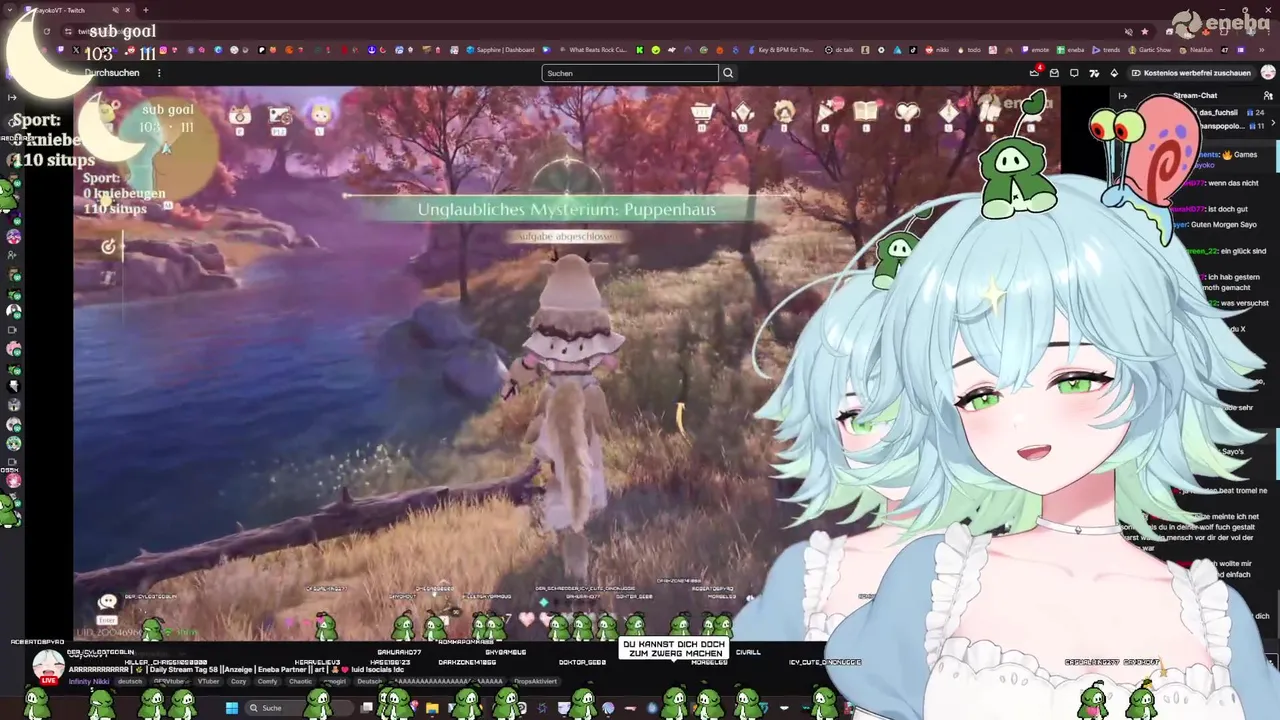Screen dimensions: 1280x720
Task: Click the VTuber stream tag
Action: (x=208, y=682)
